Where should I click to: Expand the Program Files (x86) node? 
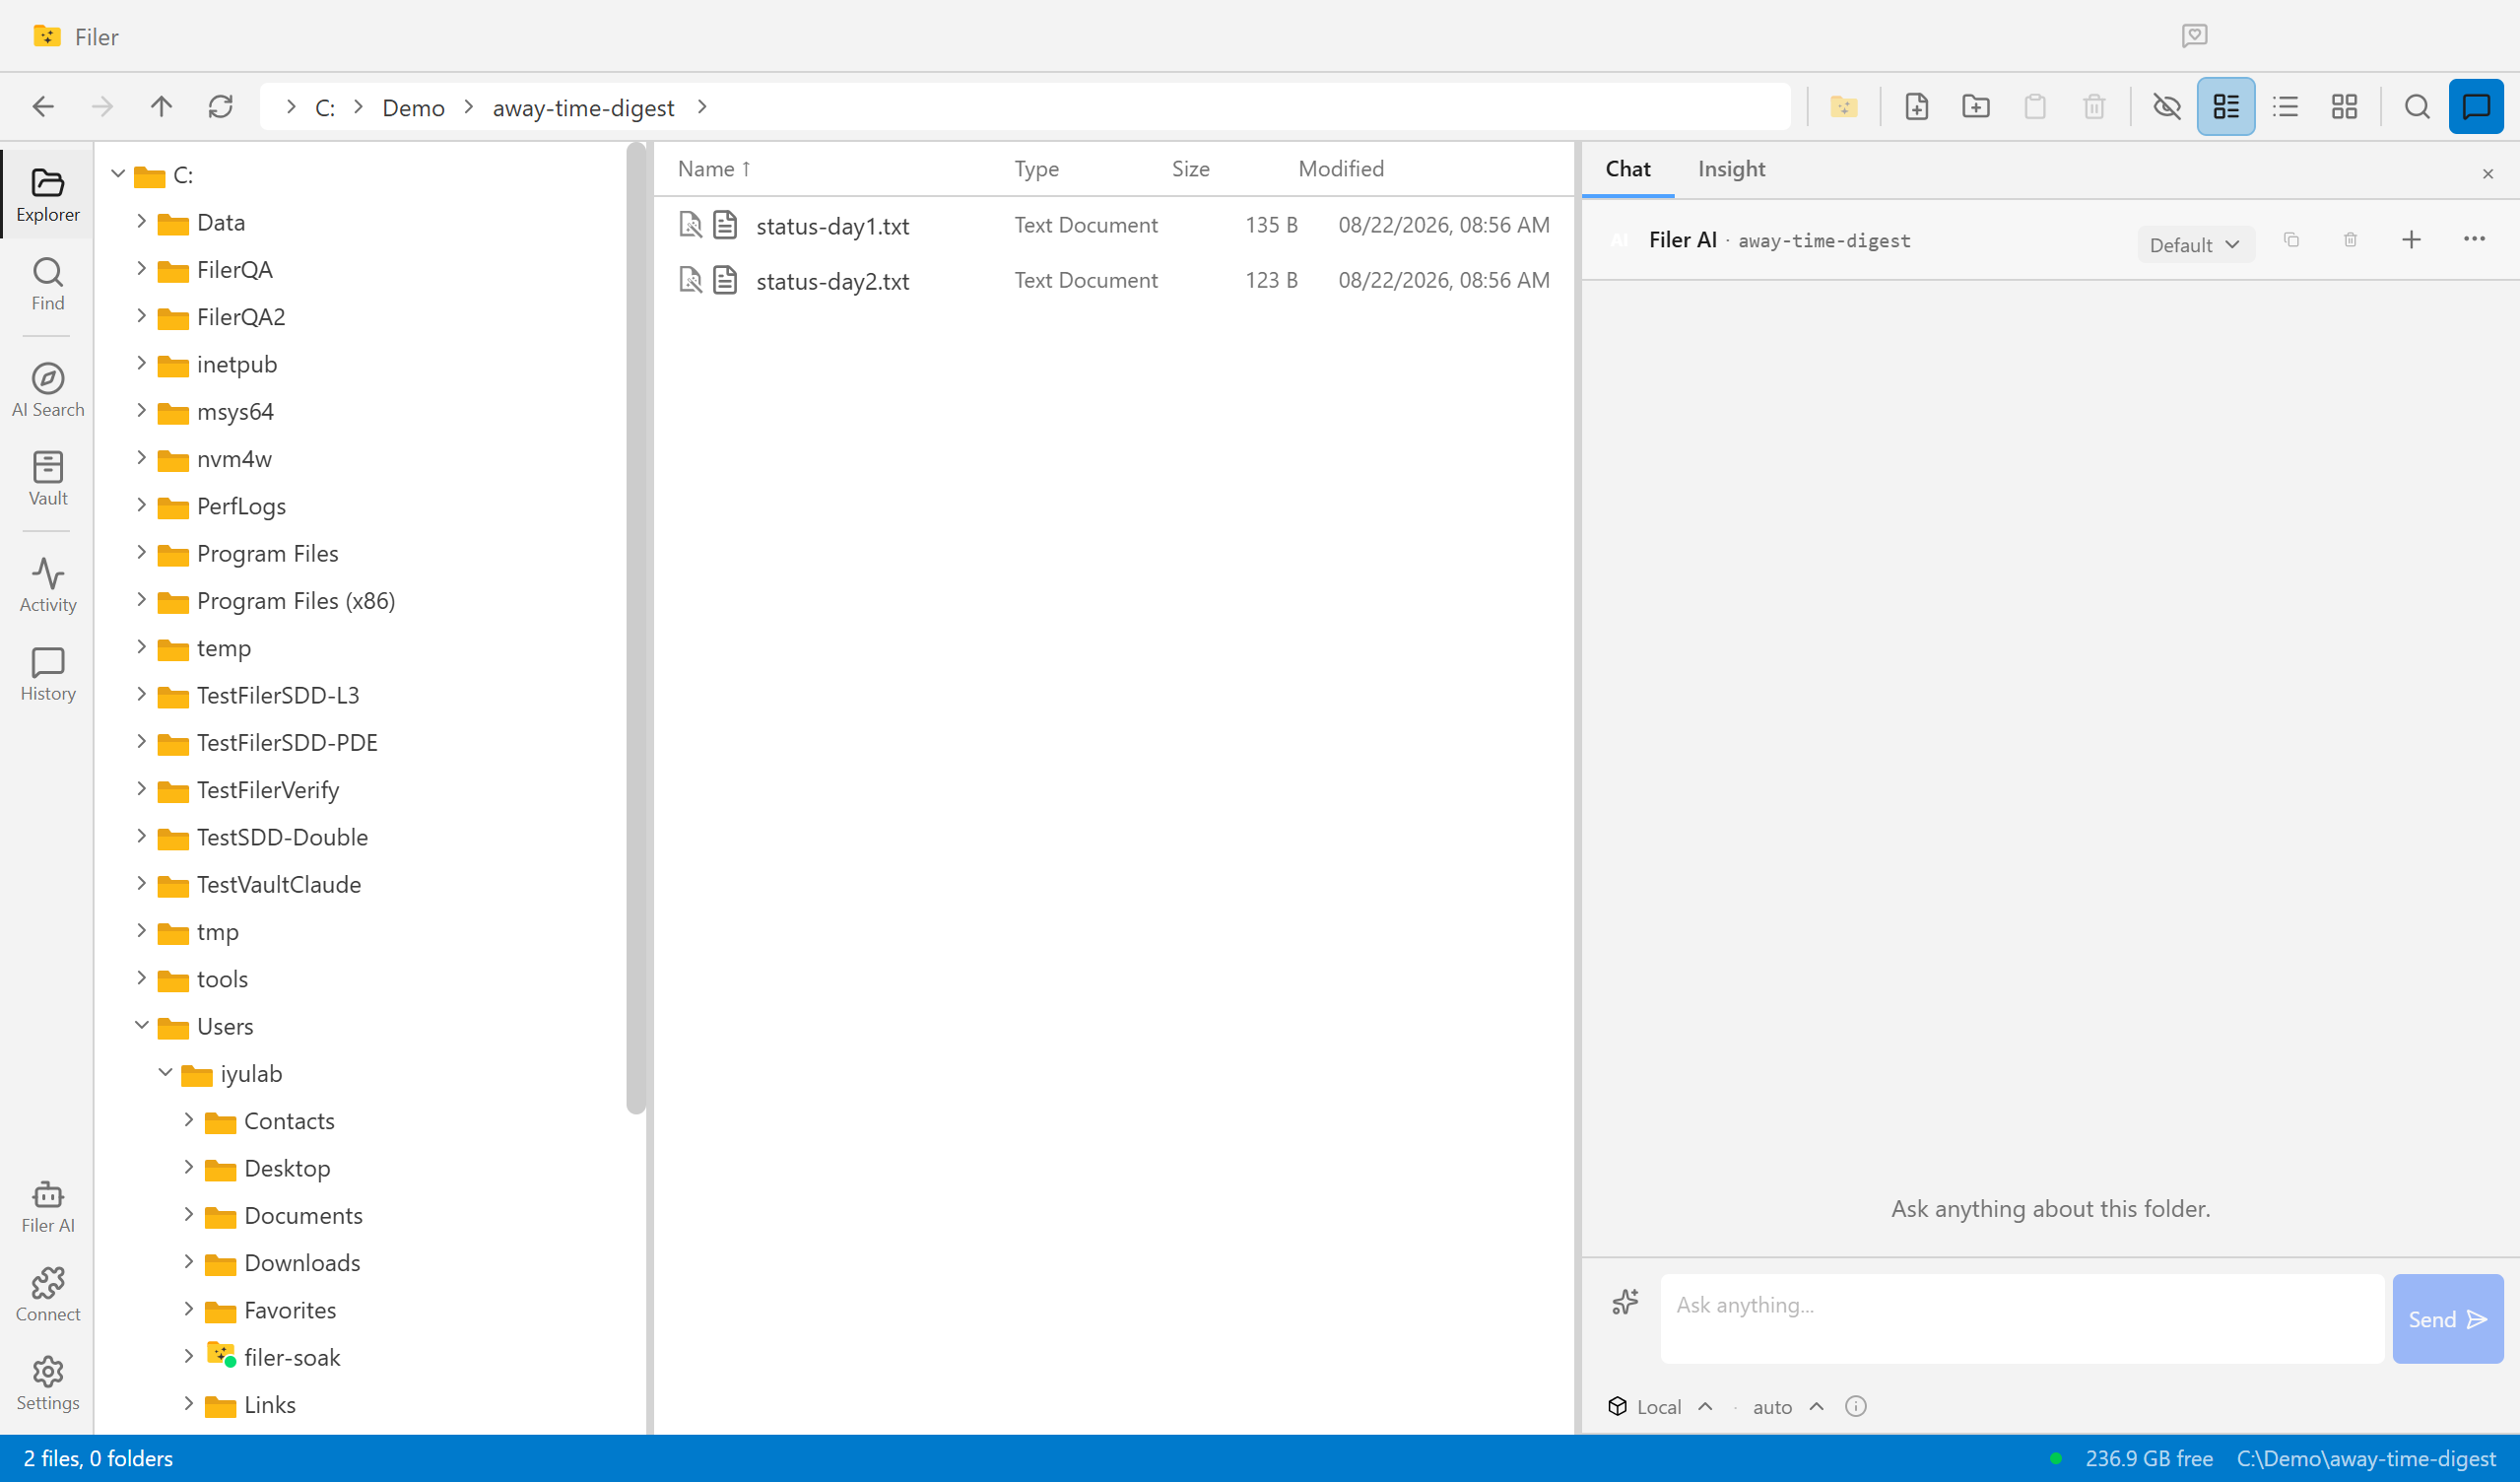pos(141,600)
